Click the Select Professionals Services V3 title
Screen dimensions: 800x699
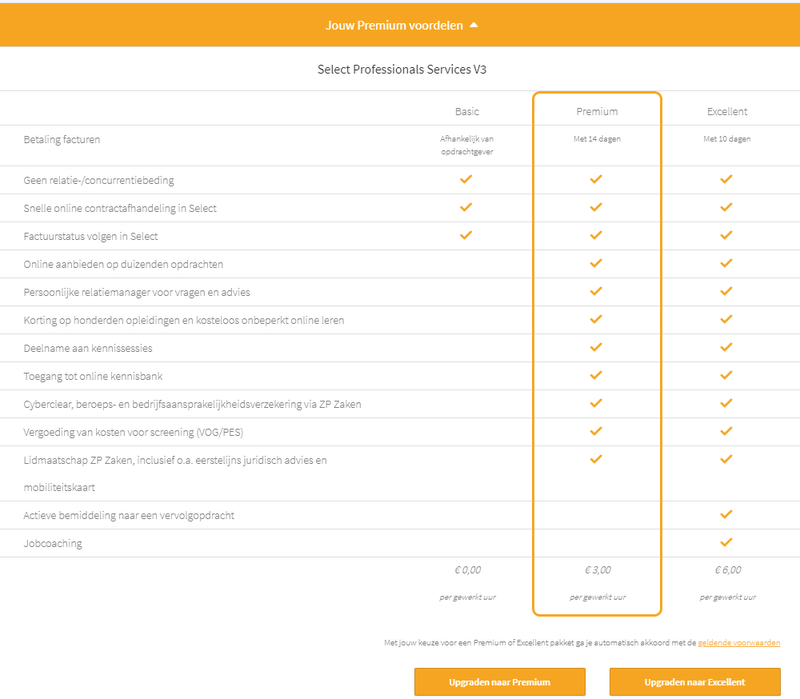401,70
